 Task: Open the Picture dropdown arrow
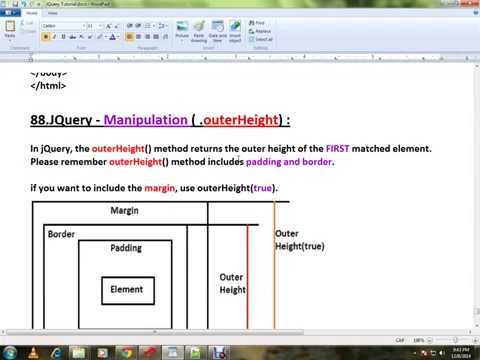(x=182, y=40)
